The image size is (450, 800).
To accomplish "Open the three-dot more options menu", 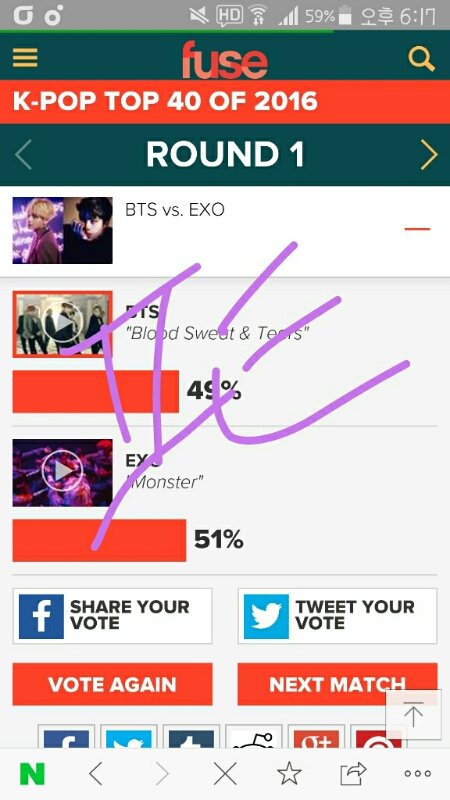I will (417, 774).
